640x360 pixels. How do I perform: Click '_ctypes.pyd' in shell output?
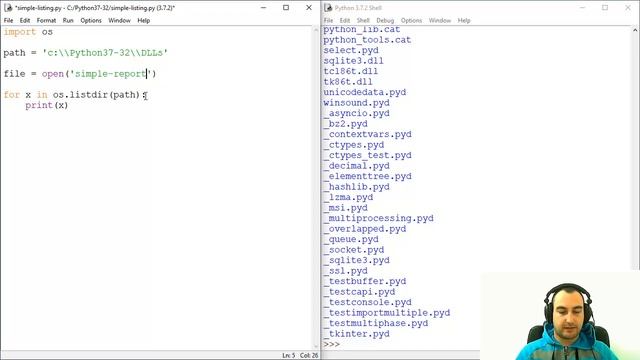coord(353,145)
